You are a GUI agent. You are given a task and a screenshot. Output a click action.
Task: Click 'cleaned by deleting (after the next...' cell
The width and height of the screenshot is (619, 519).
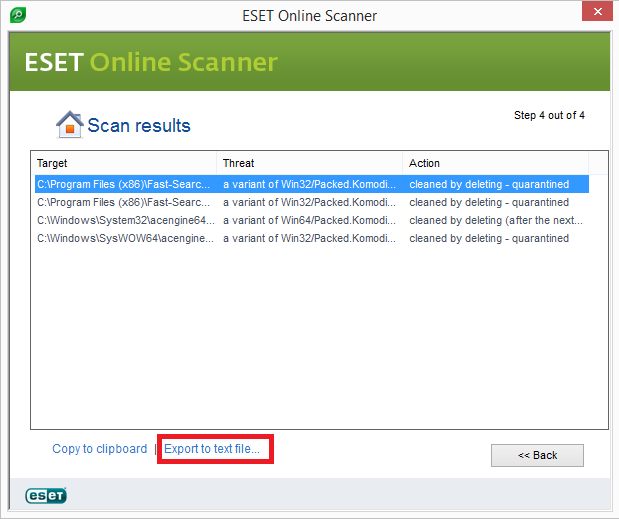[x=496, y=220]
